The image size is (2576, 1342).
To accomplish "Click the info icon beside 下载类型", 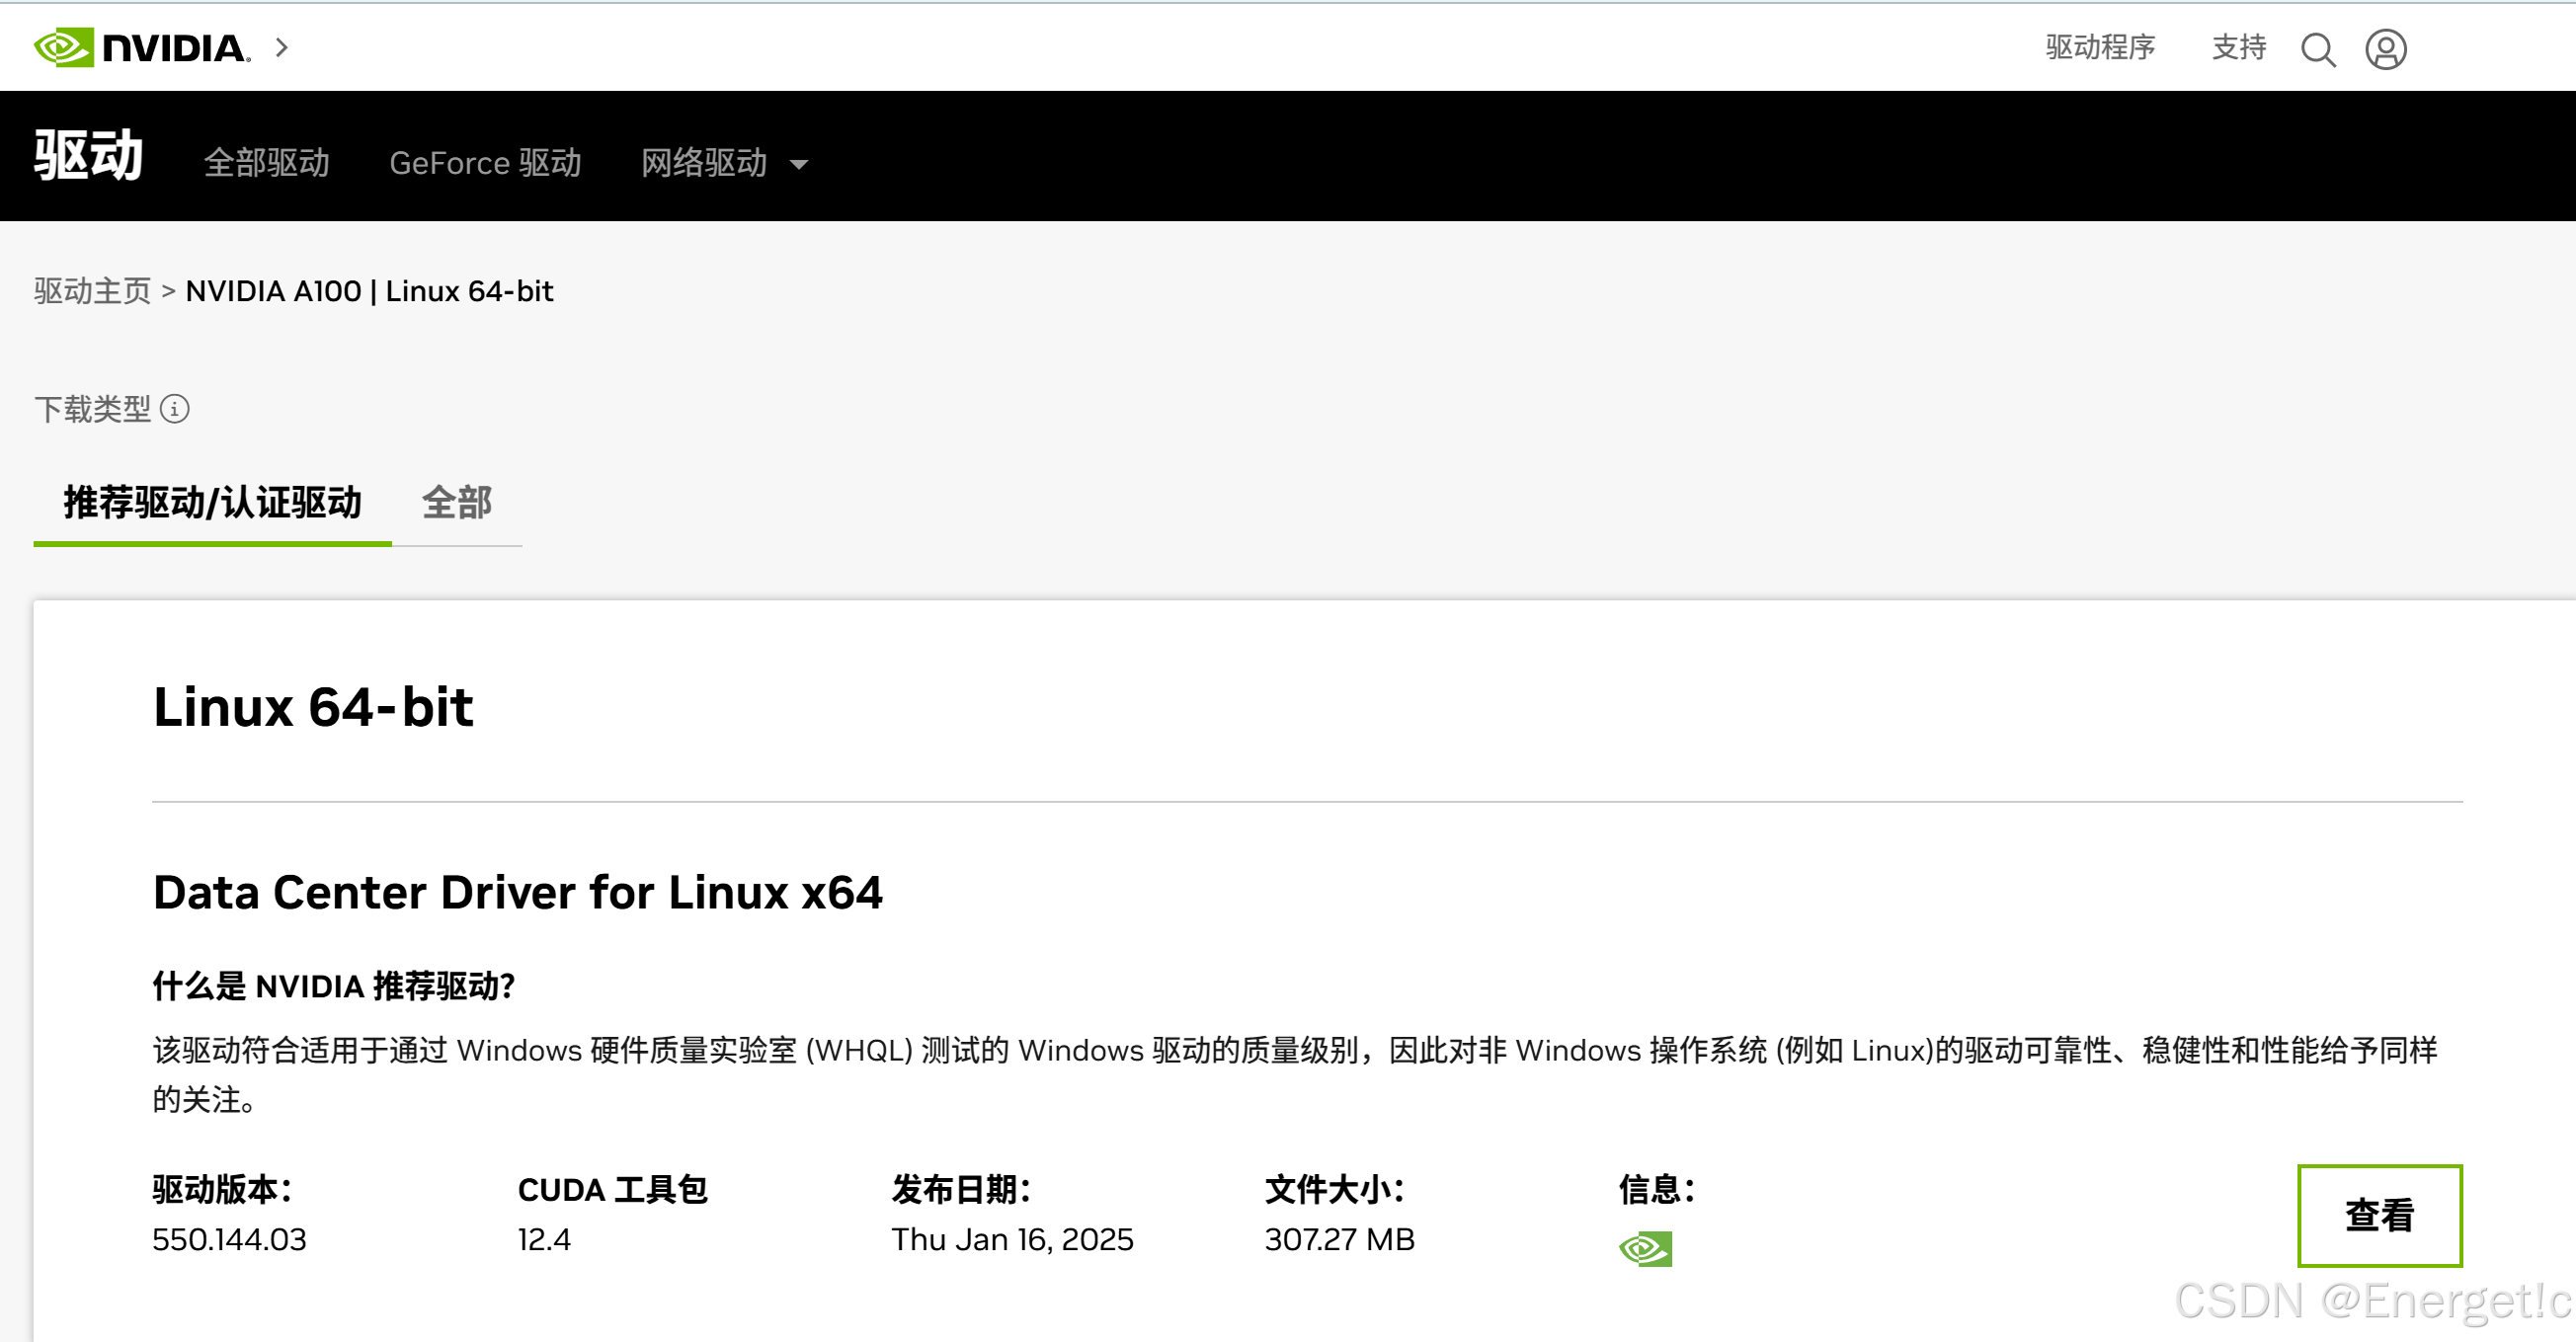I will 175,409.
